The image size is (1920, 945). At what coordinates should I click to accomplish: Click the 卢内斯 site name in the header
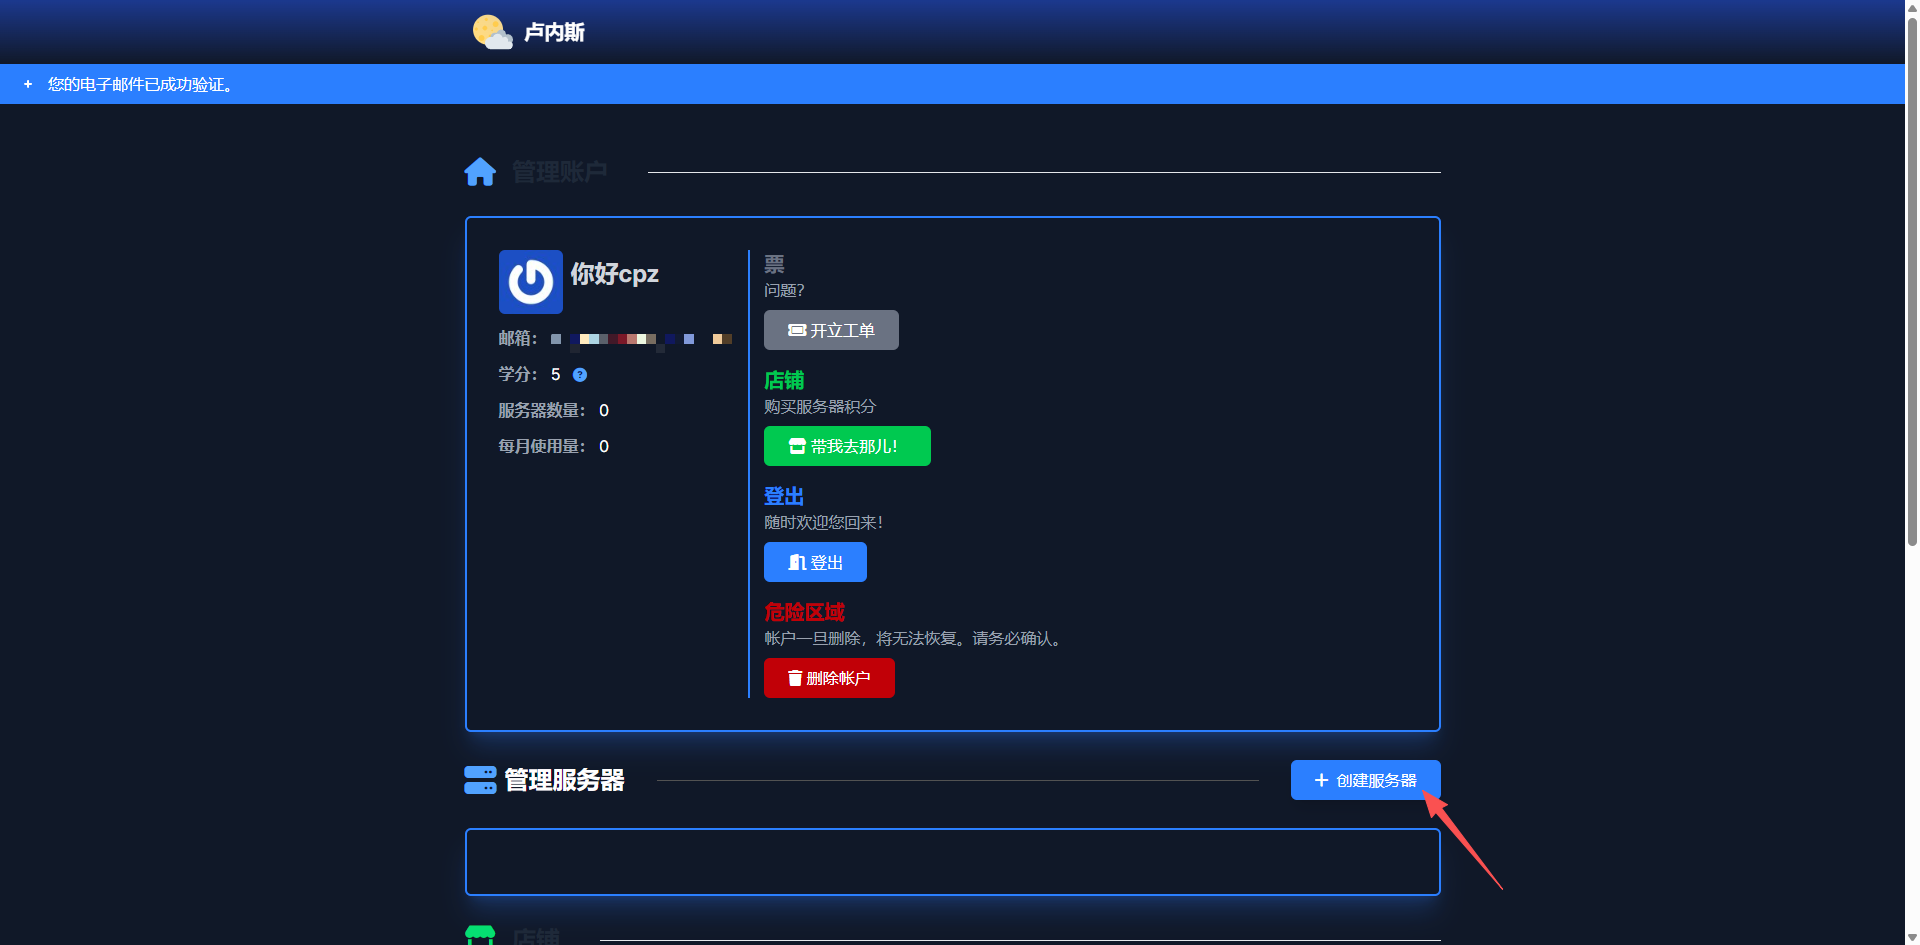pos(554,33)
